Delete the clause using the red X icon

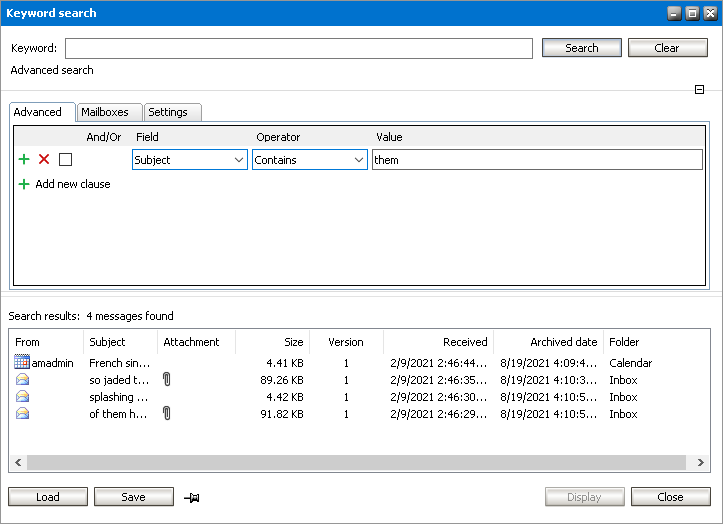44,159
